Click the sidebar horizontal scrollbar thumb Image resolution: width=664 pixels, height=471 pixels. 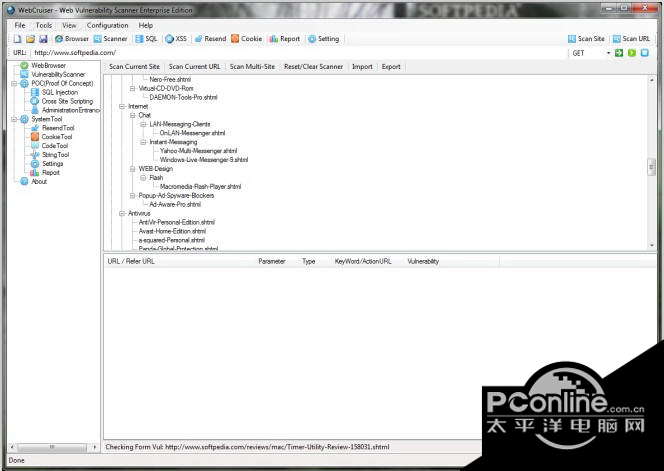pos(52,447)
